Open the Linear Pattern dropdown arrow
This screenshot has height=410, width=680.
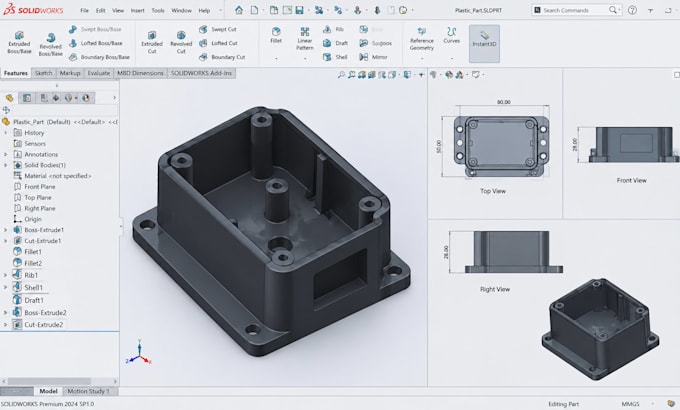click(305, 58)
